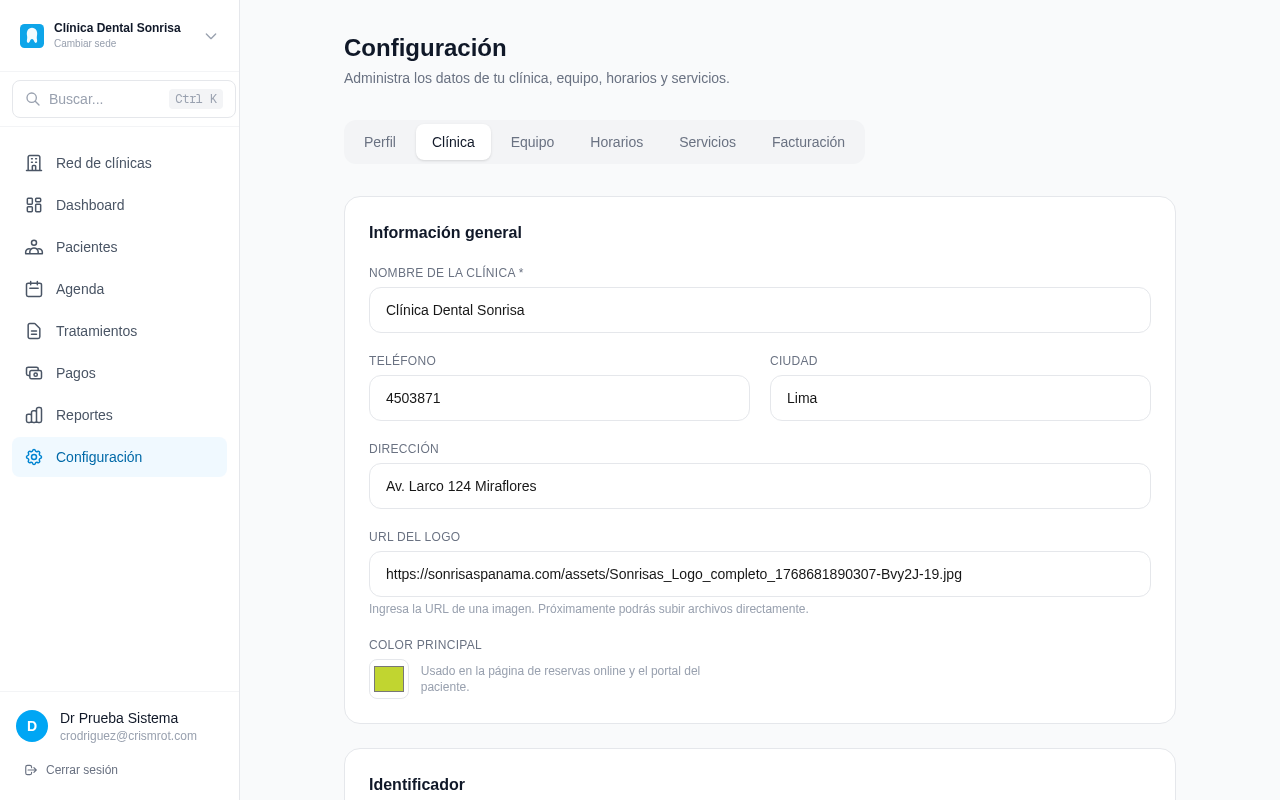The image size is (1280, 800).
Task: Click the Cambiar sede label
Action: click(x=85, y=44)
